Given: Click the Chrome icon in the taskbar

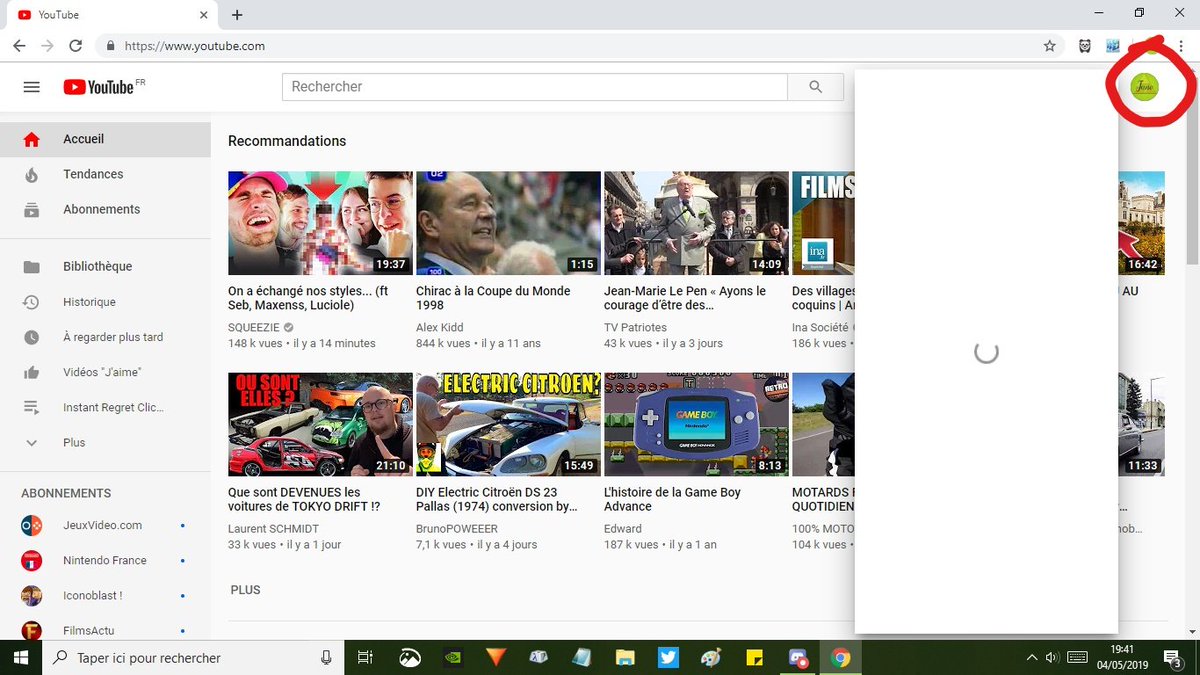Looking at the screenshot, I should tap(841, 657).
